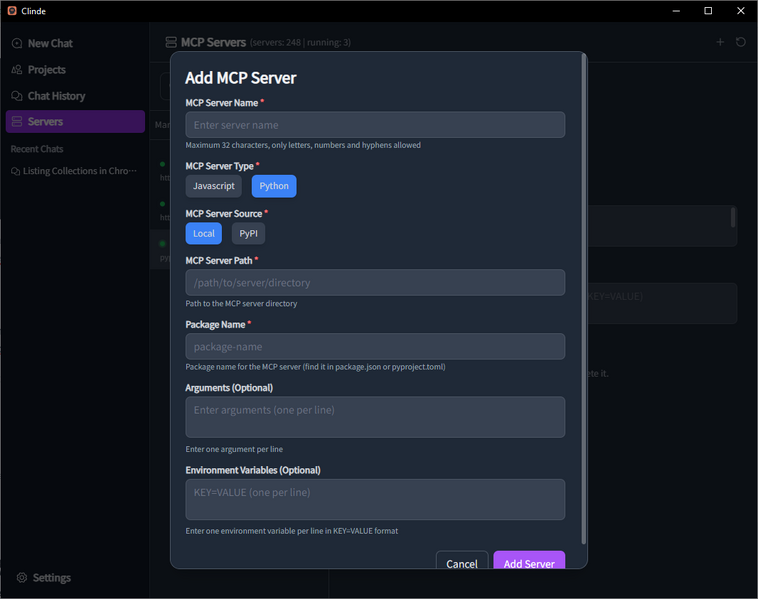Focus the Package Name field
Viewport: 758px width, 599px height.
pyautogui.click(x=375, y=346)
